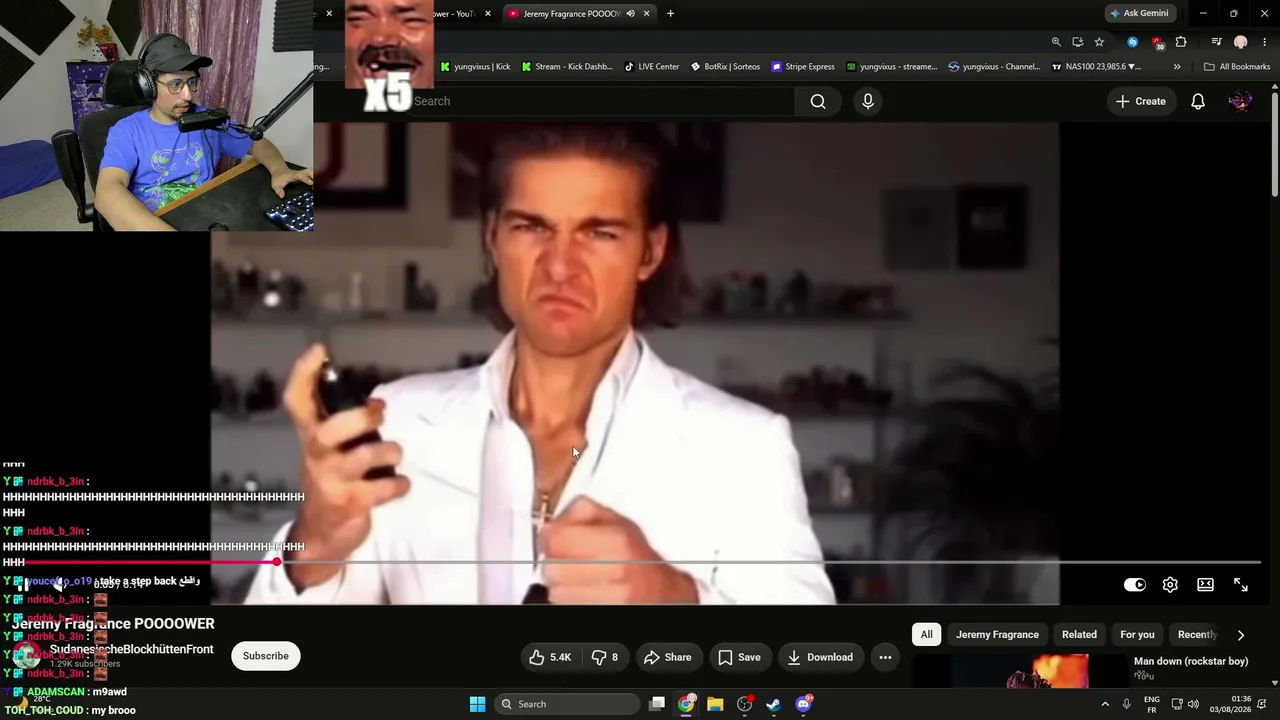1280x720 pixels.
Task: Close the Jeremy Fragrance tab
Action: (647, 13)
